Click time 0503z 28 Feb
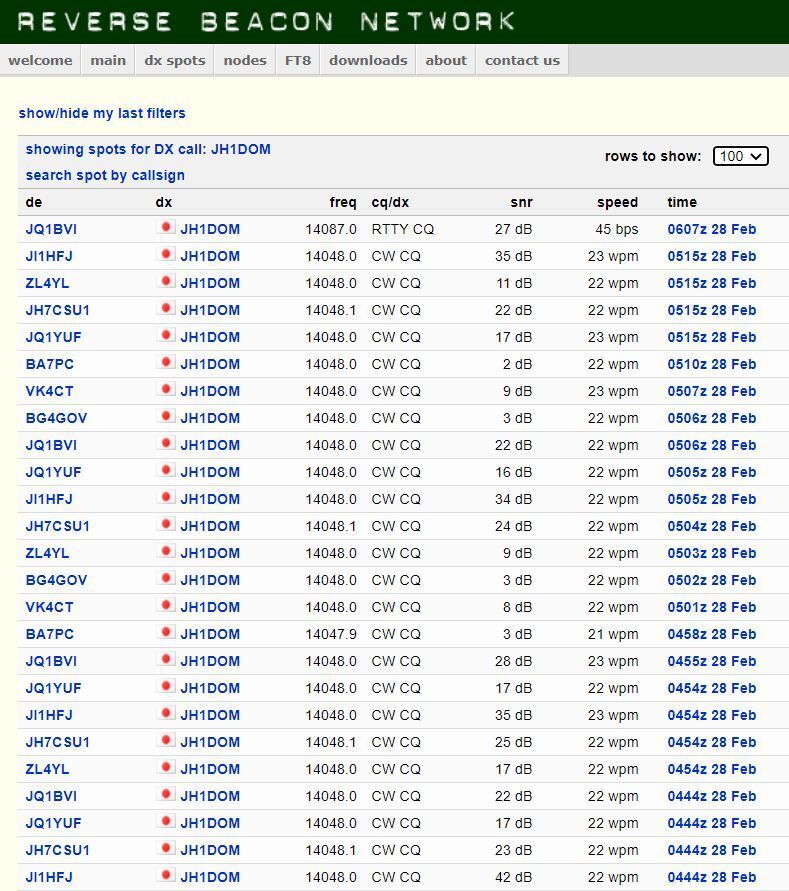This screenshot has height=891, width=789. (712, 553)
